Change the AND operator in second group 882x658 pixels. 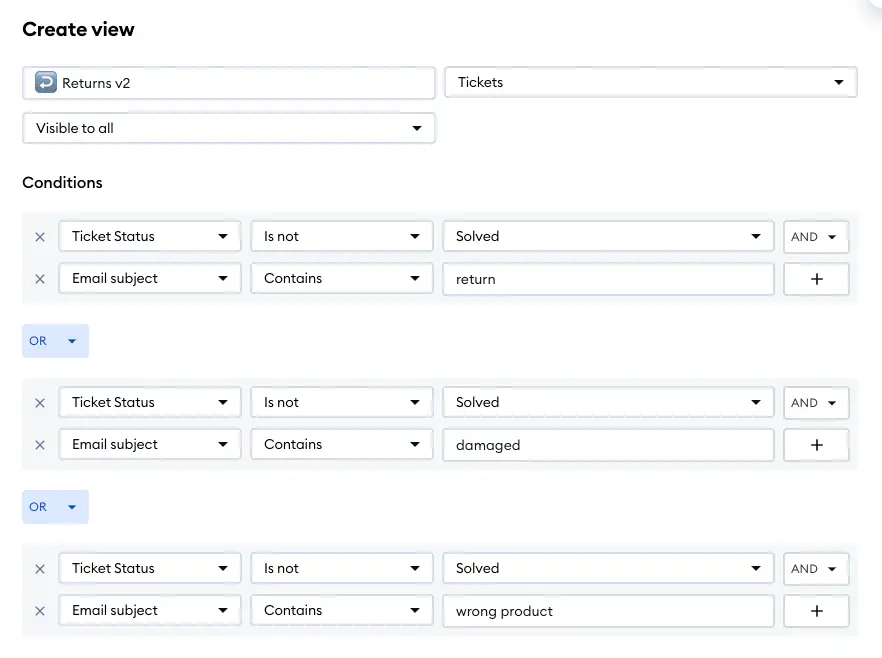coord(816,403)
